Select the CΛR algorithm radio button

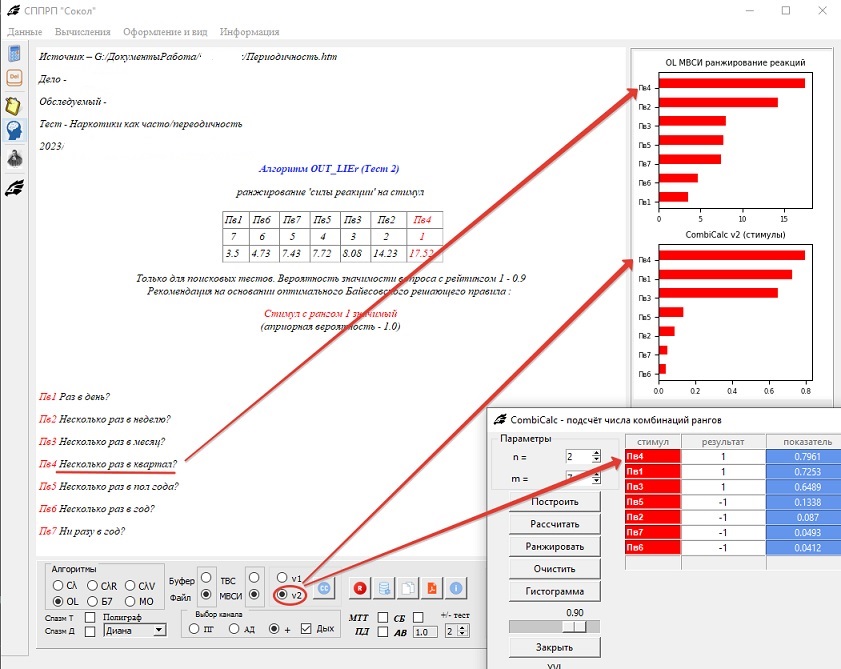pyautogui.click(x=92, y=585)
